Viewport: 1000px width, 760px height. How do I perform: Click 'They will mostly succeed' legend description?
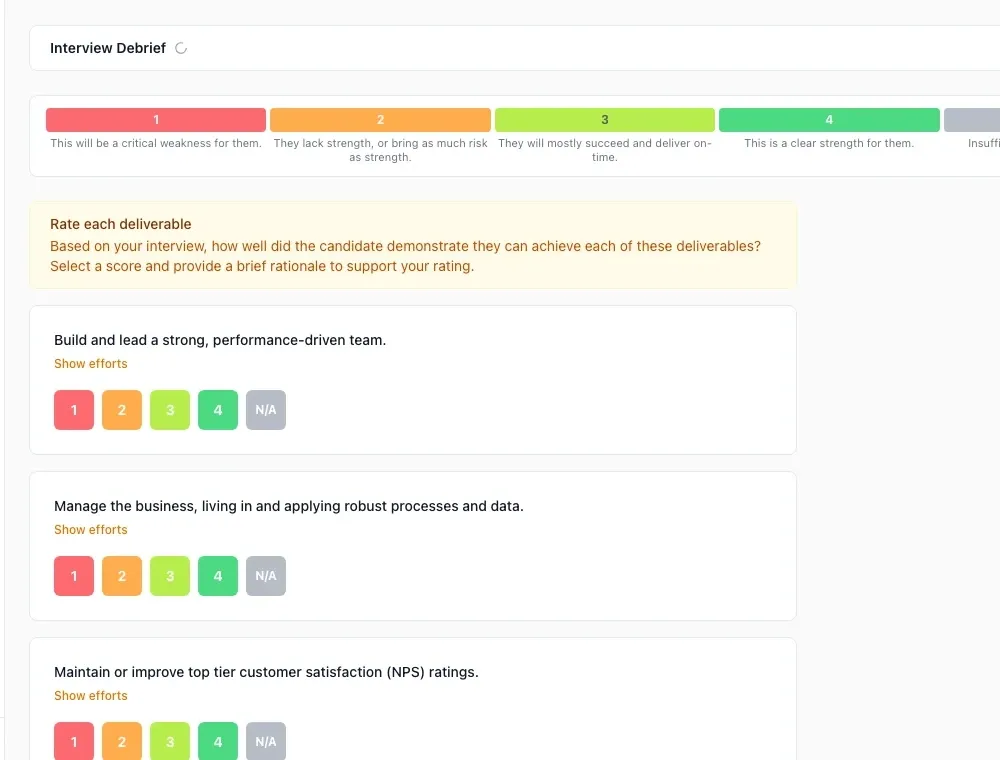pos(605,150)
